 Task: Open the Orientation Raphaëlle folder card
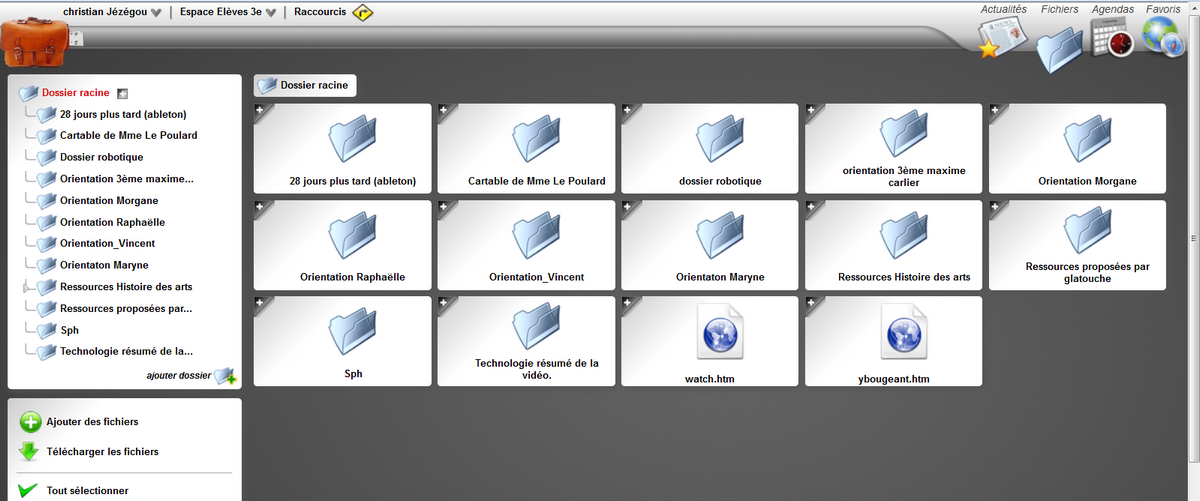(x=342, y=244)
